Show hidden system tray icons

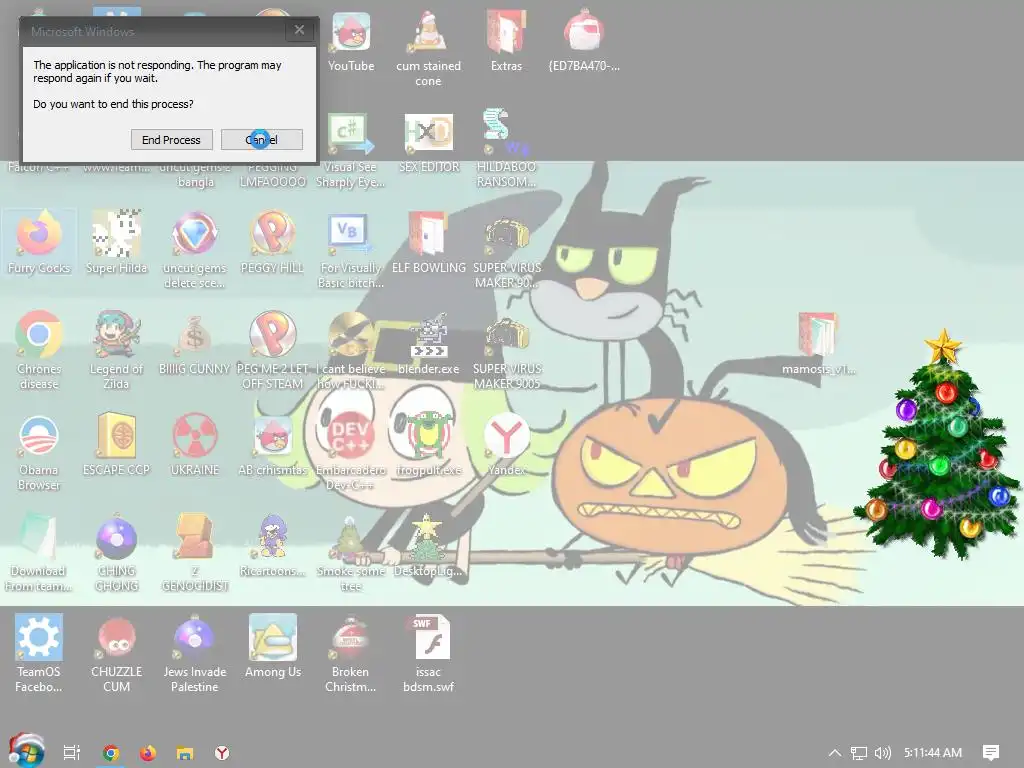click(835, 753)
